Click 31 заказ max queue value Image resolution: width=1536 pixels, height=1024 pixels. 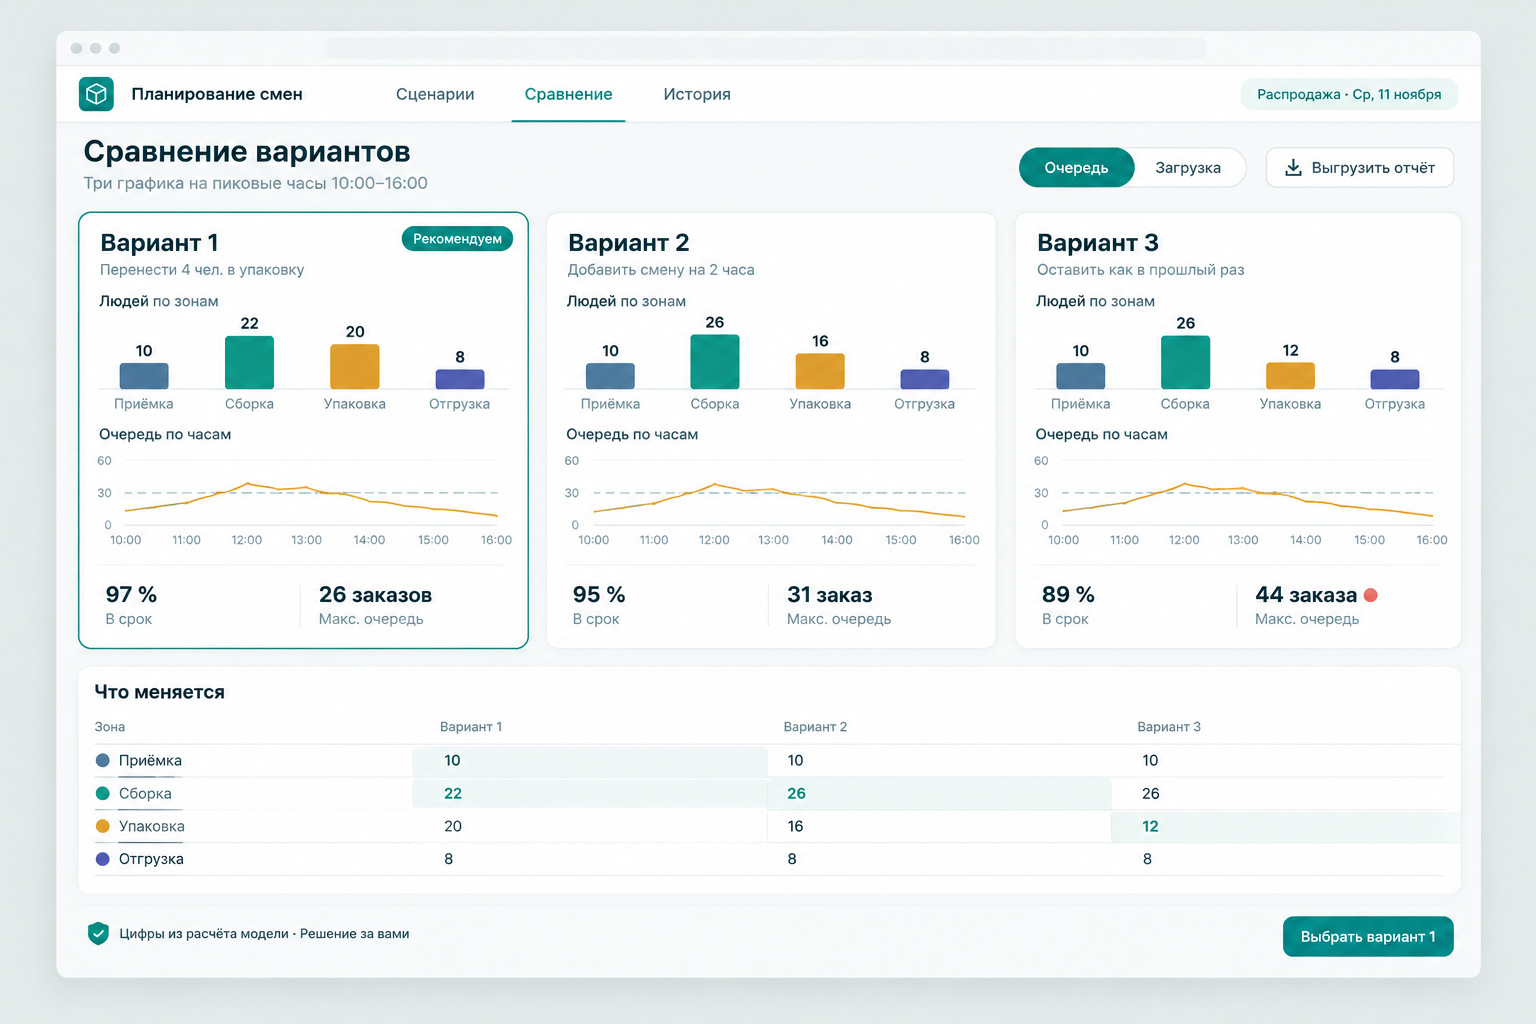(829, 595)
